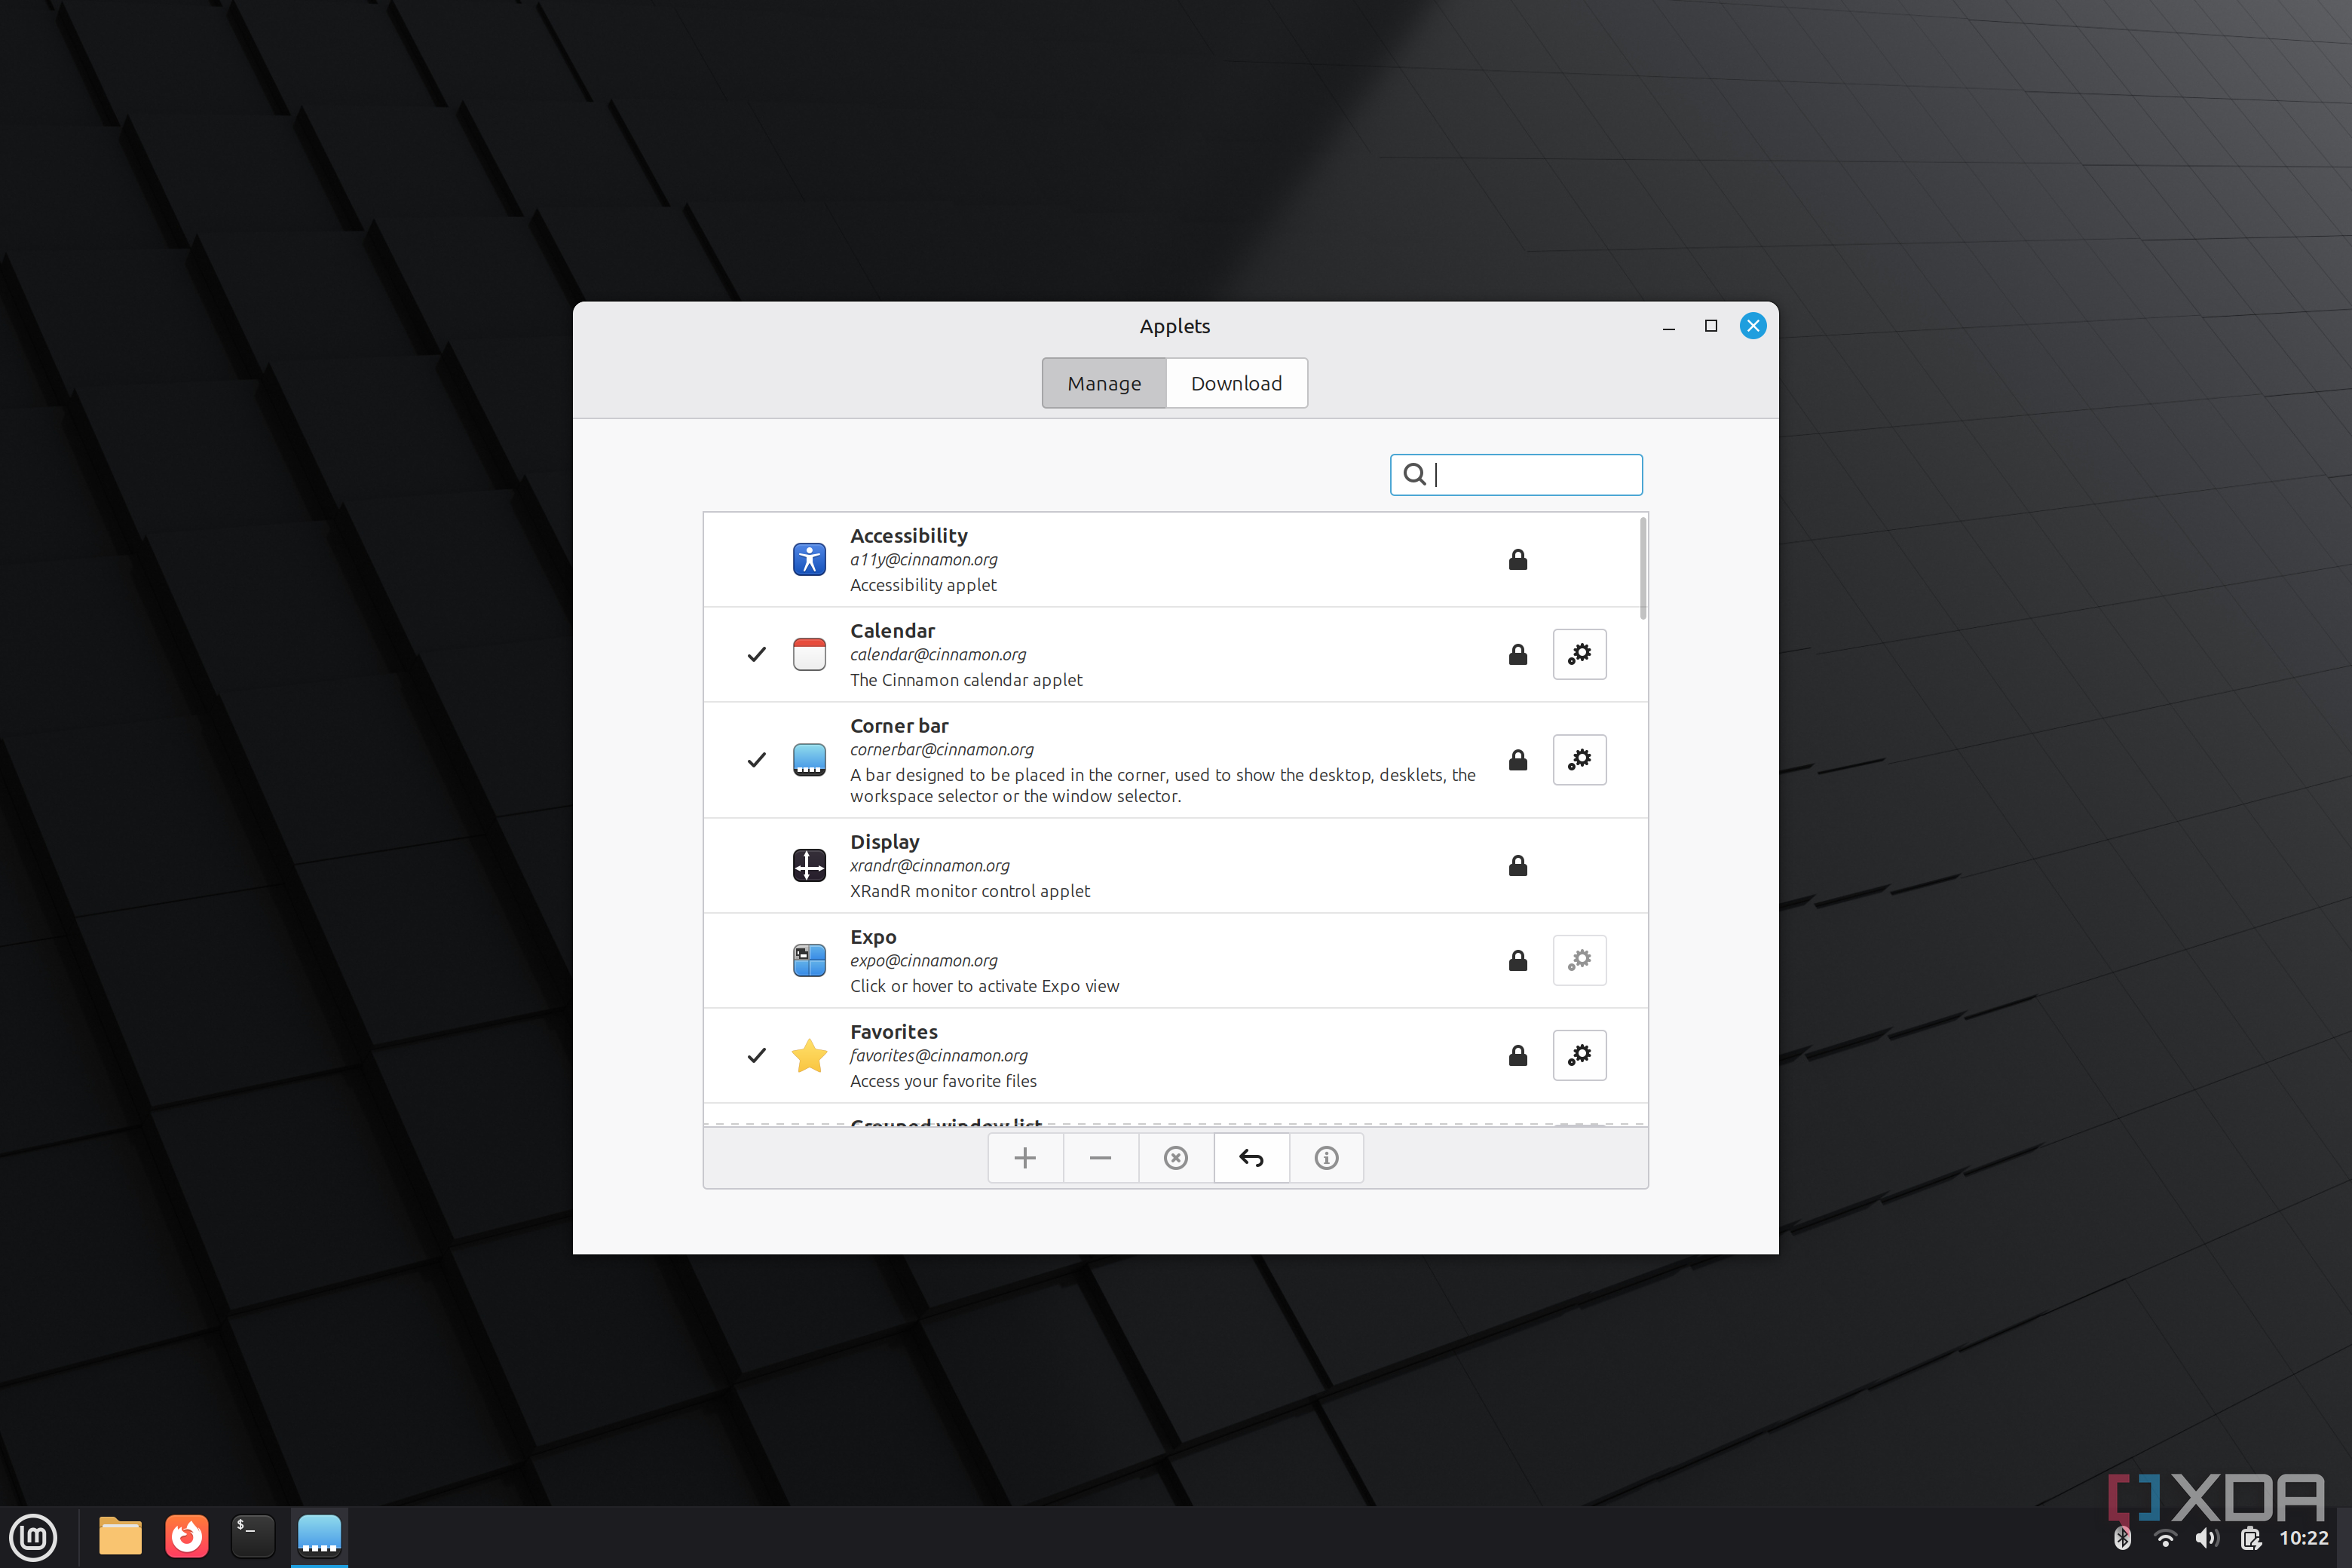Click the lock icon on Expo row
This screenshot has height=1568, width=2352.
tap(1518, 960)
